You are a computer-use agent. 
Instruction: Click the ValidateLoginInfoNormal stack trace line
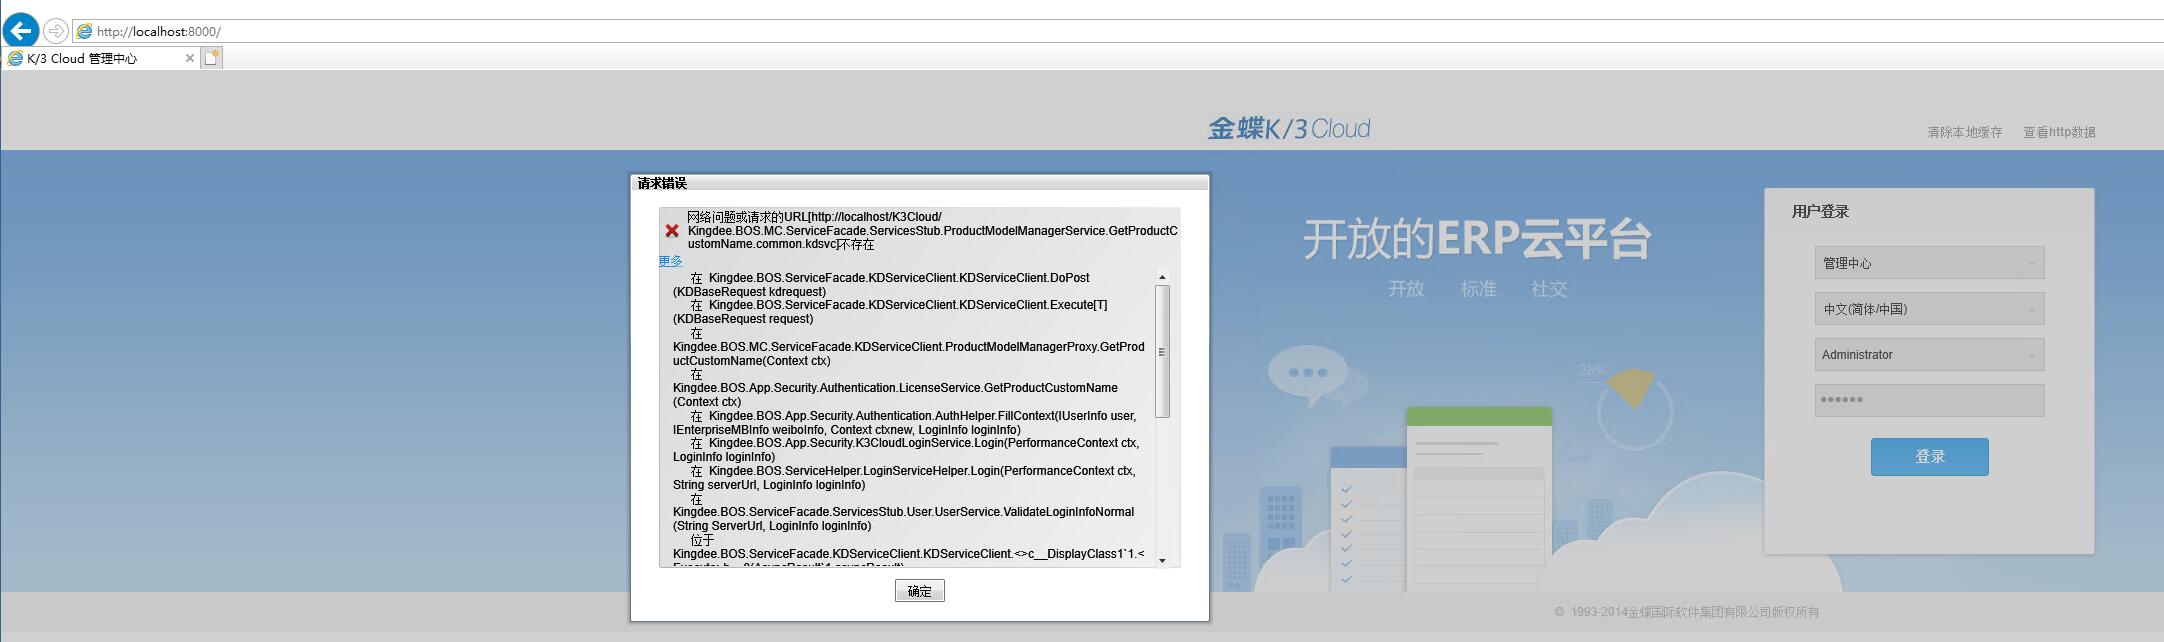(x=903, y=512)
